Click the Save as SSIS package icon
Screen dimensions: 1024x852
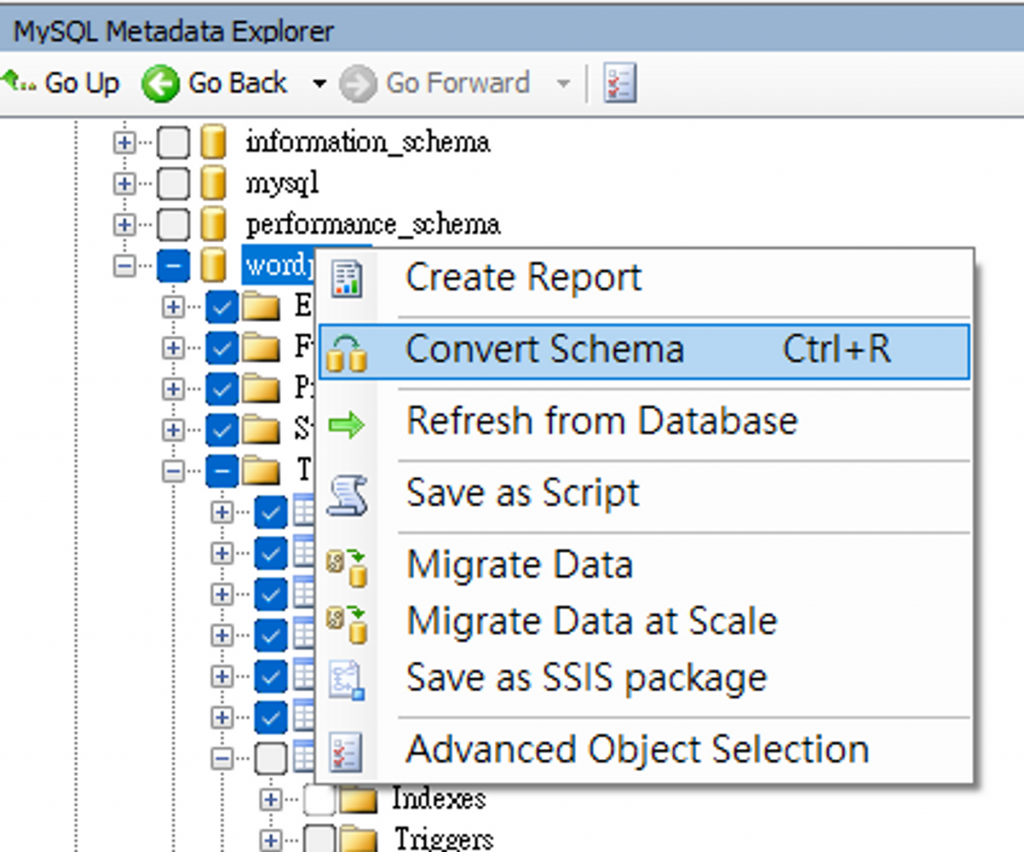click(347, 681)
